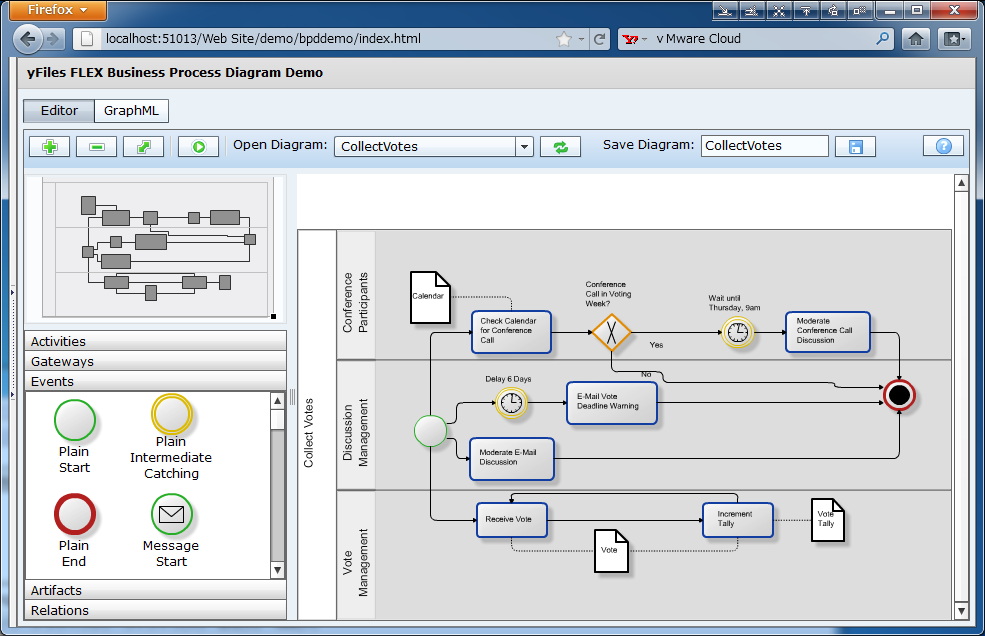Viewport: 985px width, 636px height.
Task: Open the bookmarks menu button
Action: click(x=954, y=39)
